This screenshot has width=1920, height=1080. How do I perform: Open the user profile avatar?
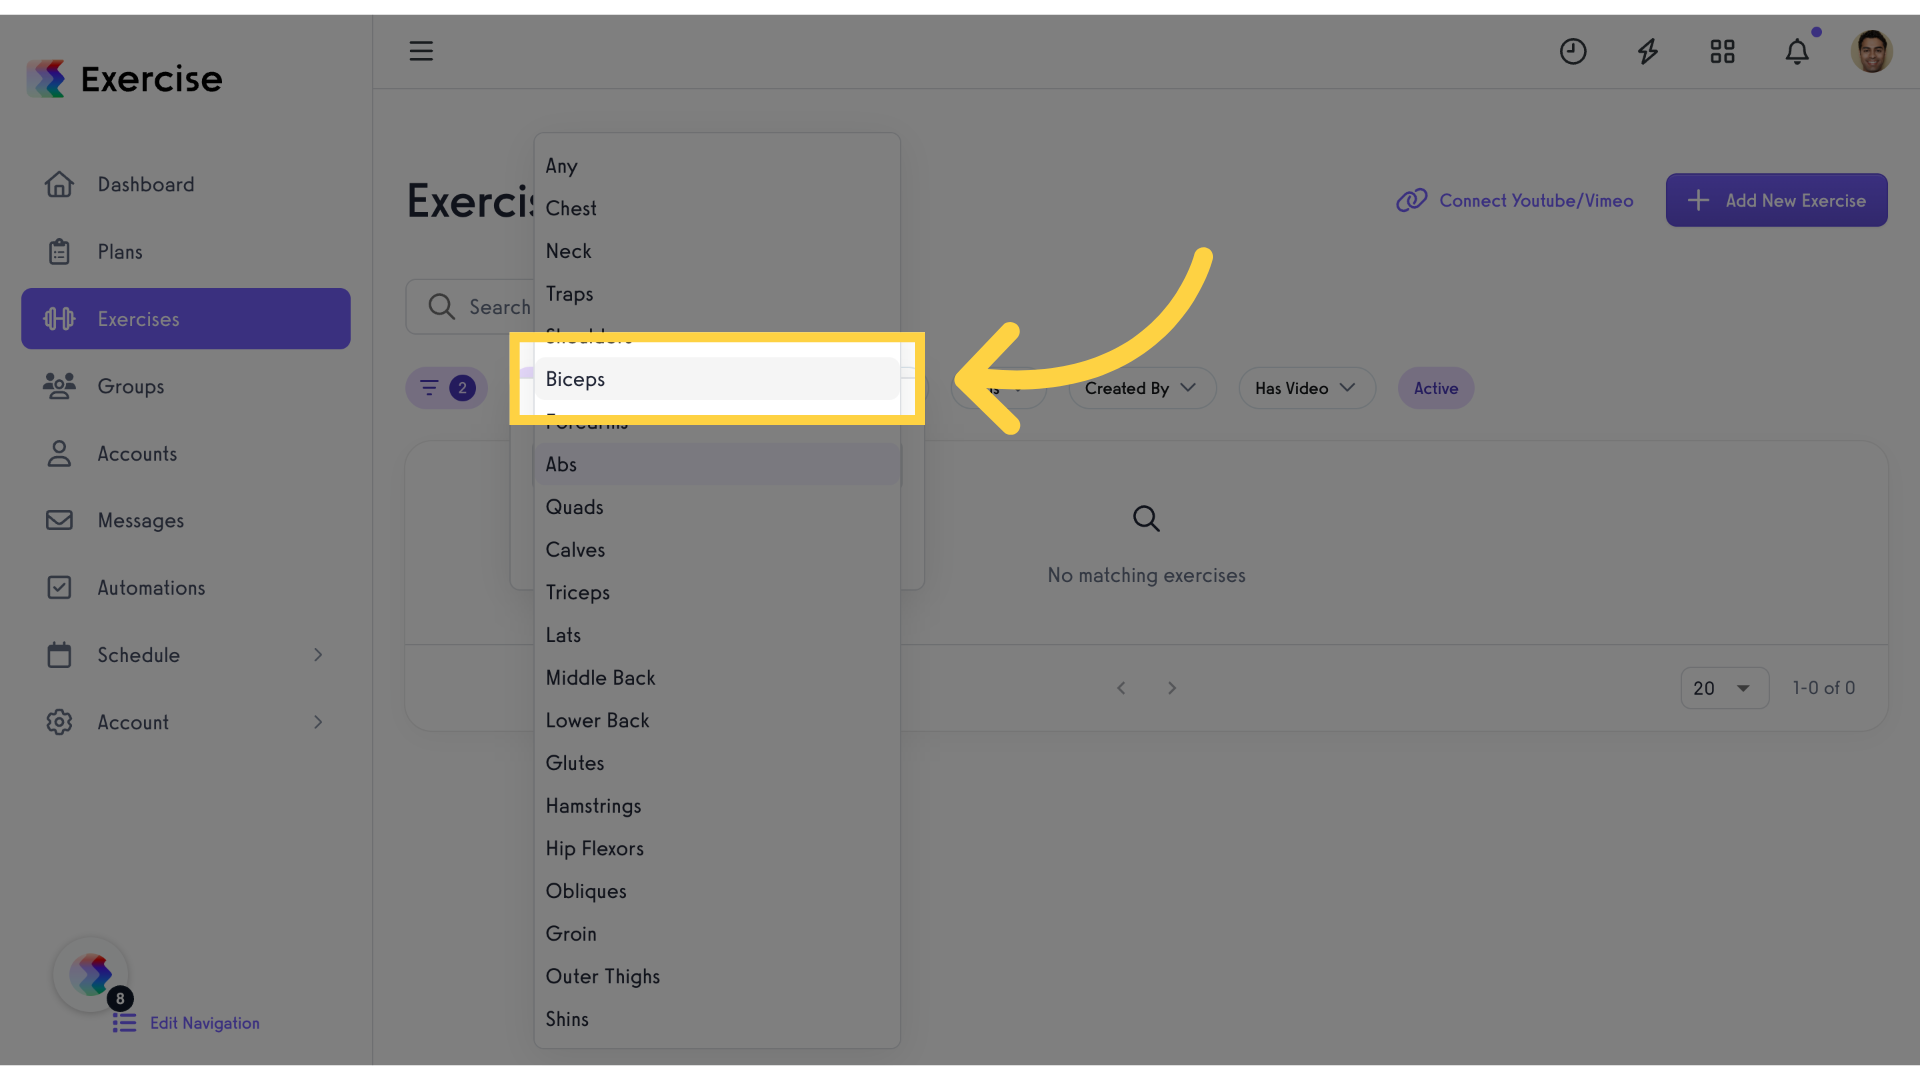pos(1871,51)
